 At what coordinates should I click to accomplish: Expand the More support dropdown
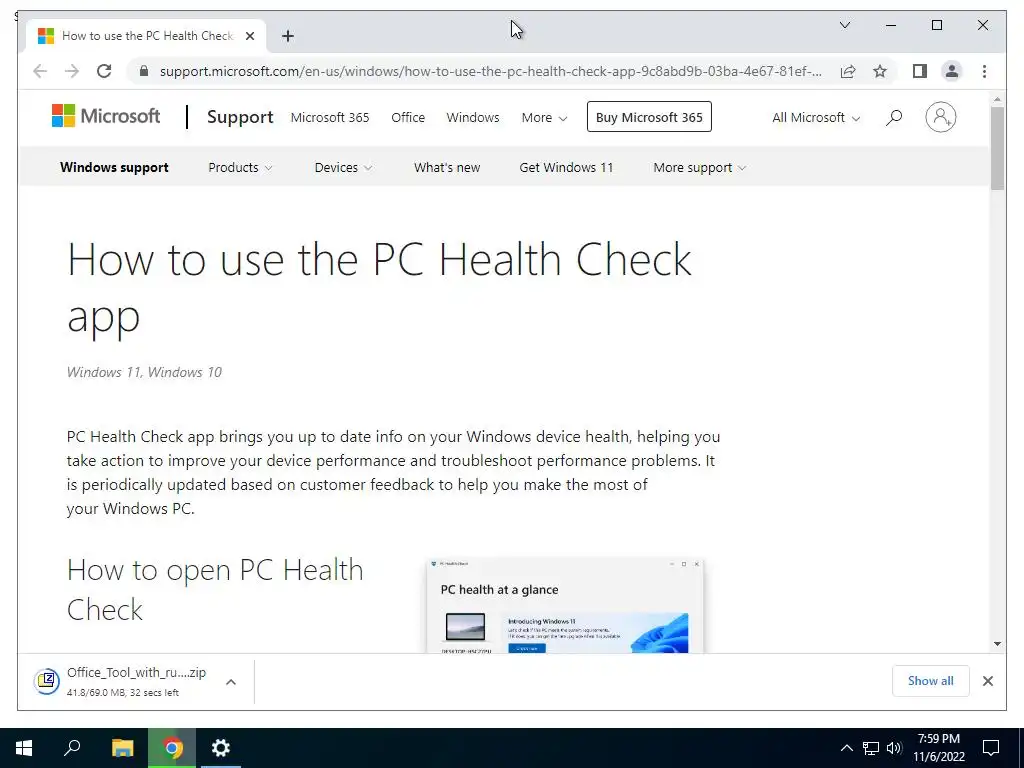(699, 167)
